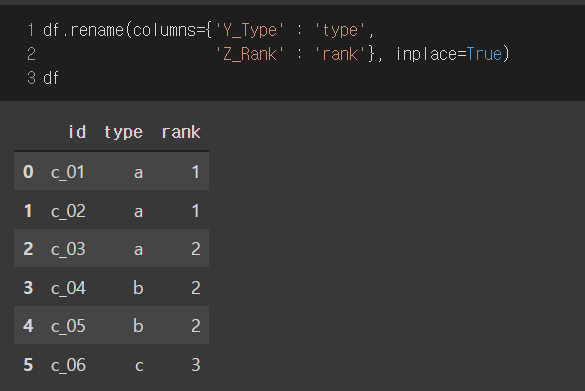The image size is (585, 391).
Task: Select cell c_05 in the table
Action: (68, 326)
